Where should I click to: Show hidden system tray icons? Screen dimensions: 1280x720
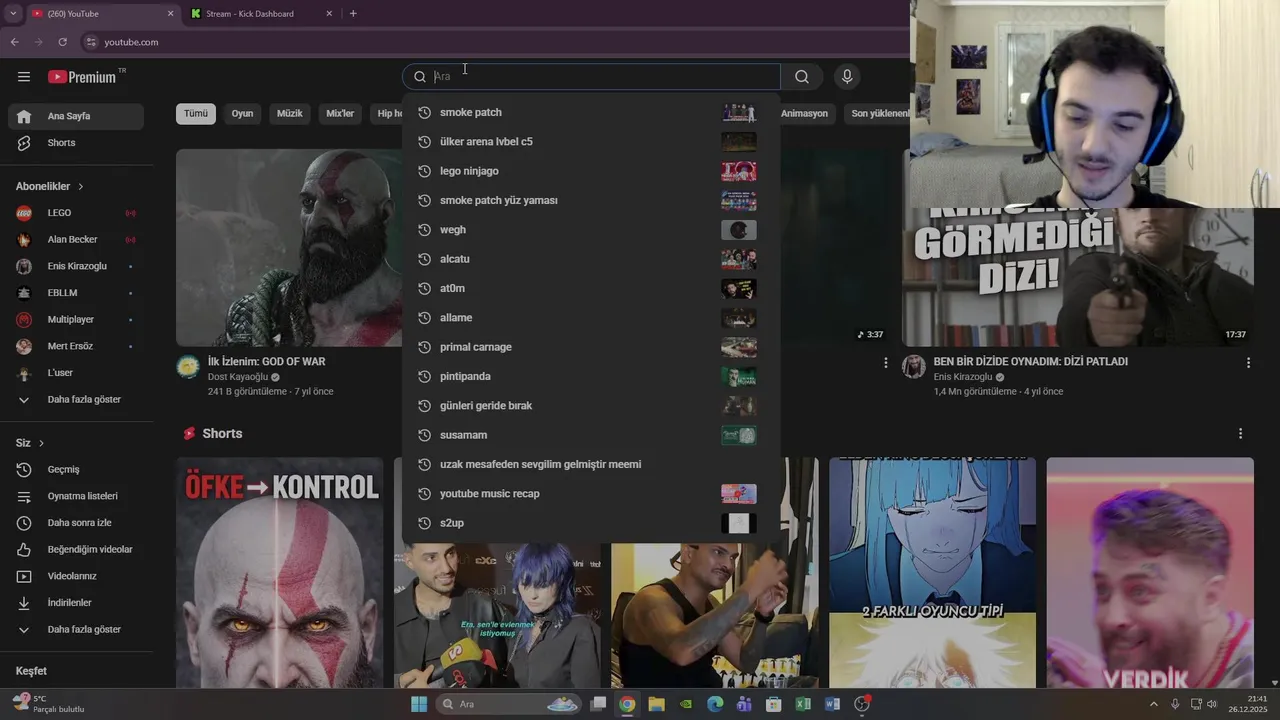[1153, 704]
